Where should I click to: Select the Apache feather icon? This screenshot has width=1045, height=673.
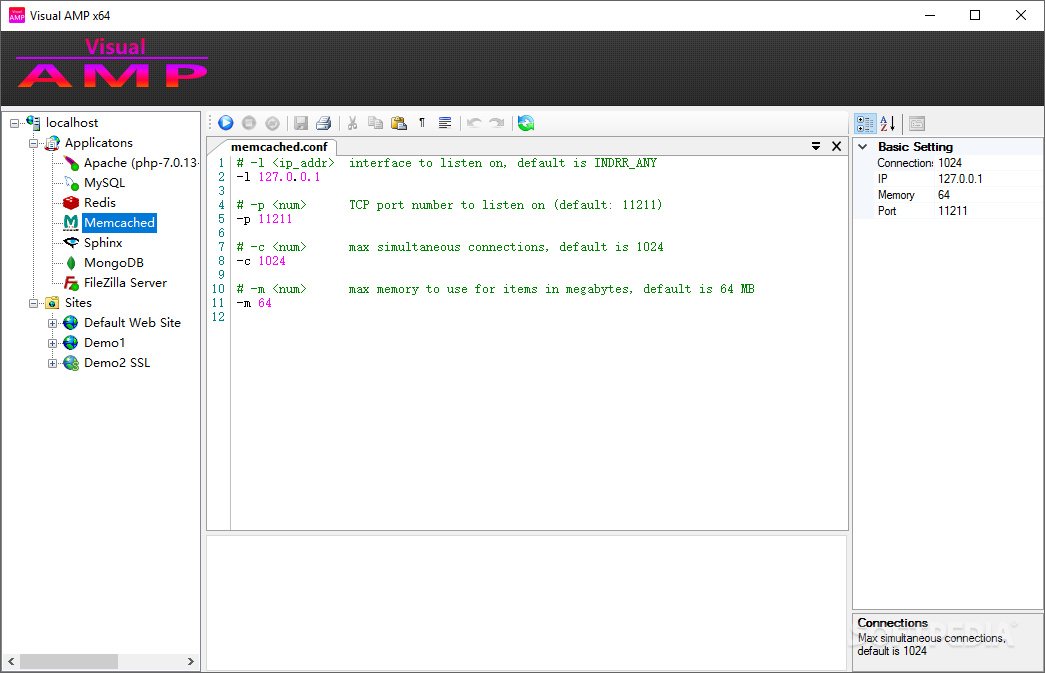pyautogui.click(x=71, y=163)
